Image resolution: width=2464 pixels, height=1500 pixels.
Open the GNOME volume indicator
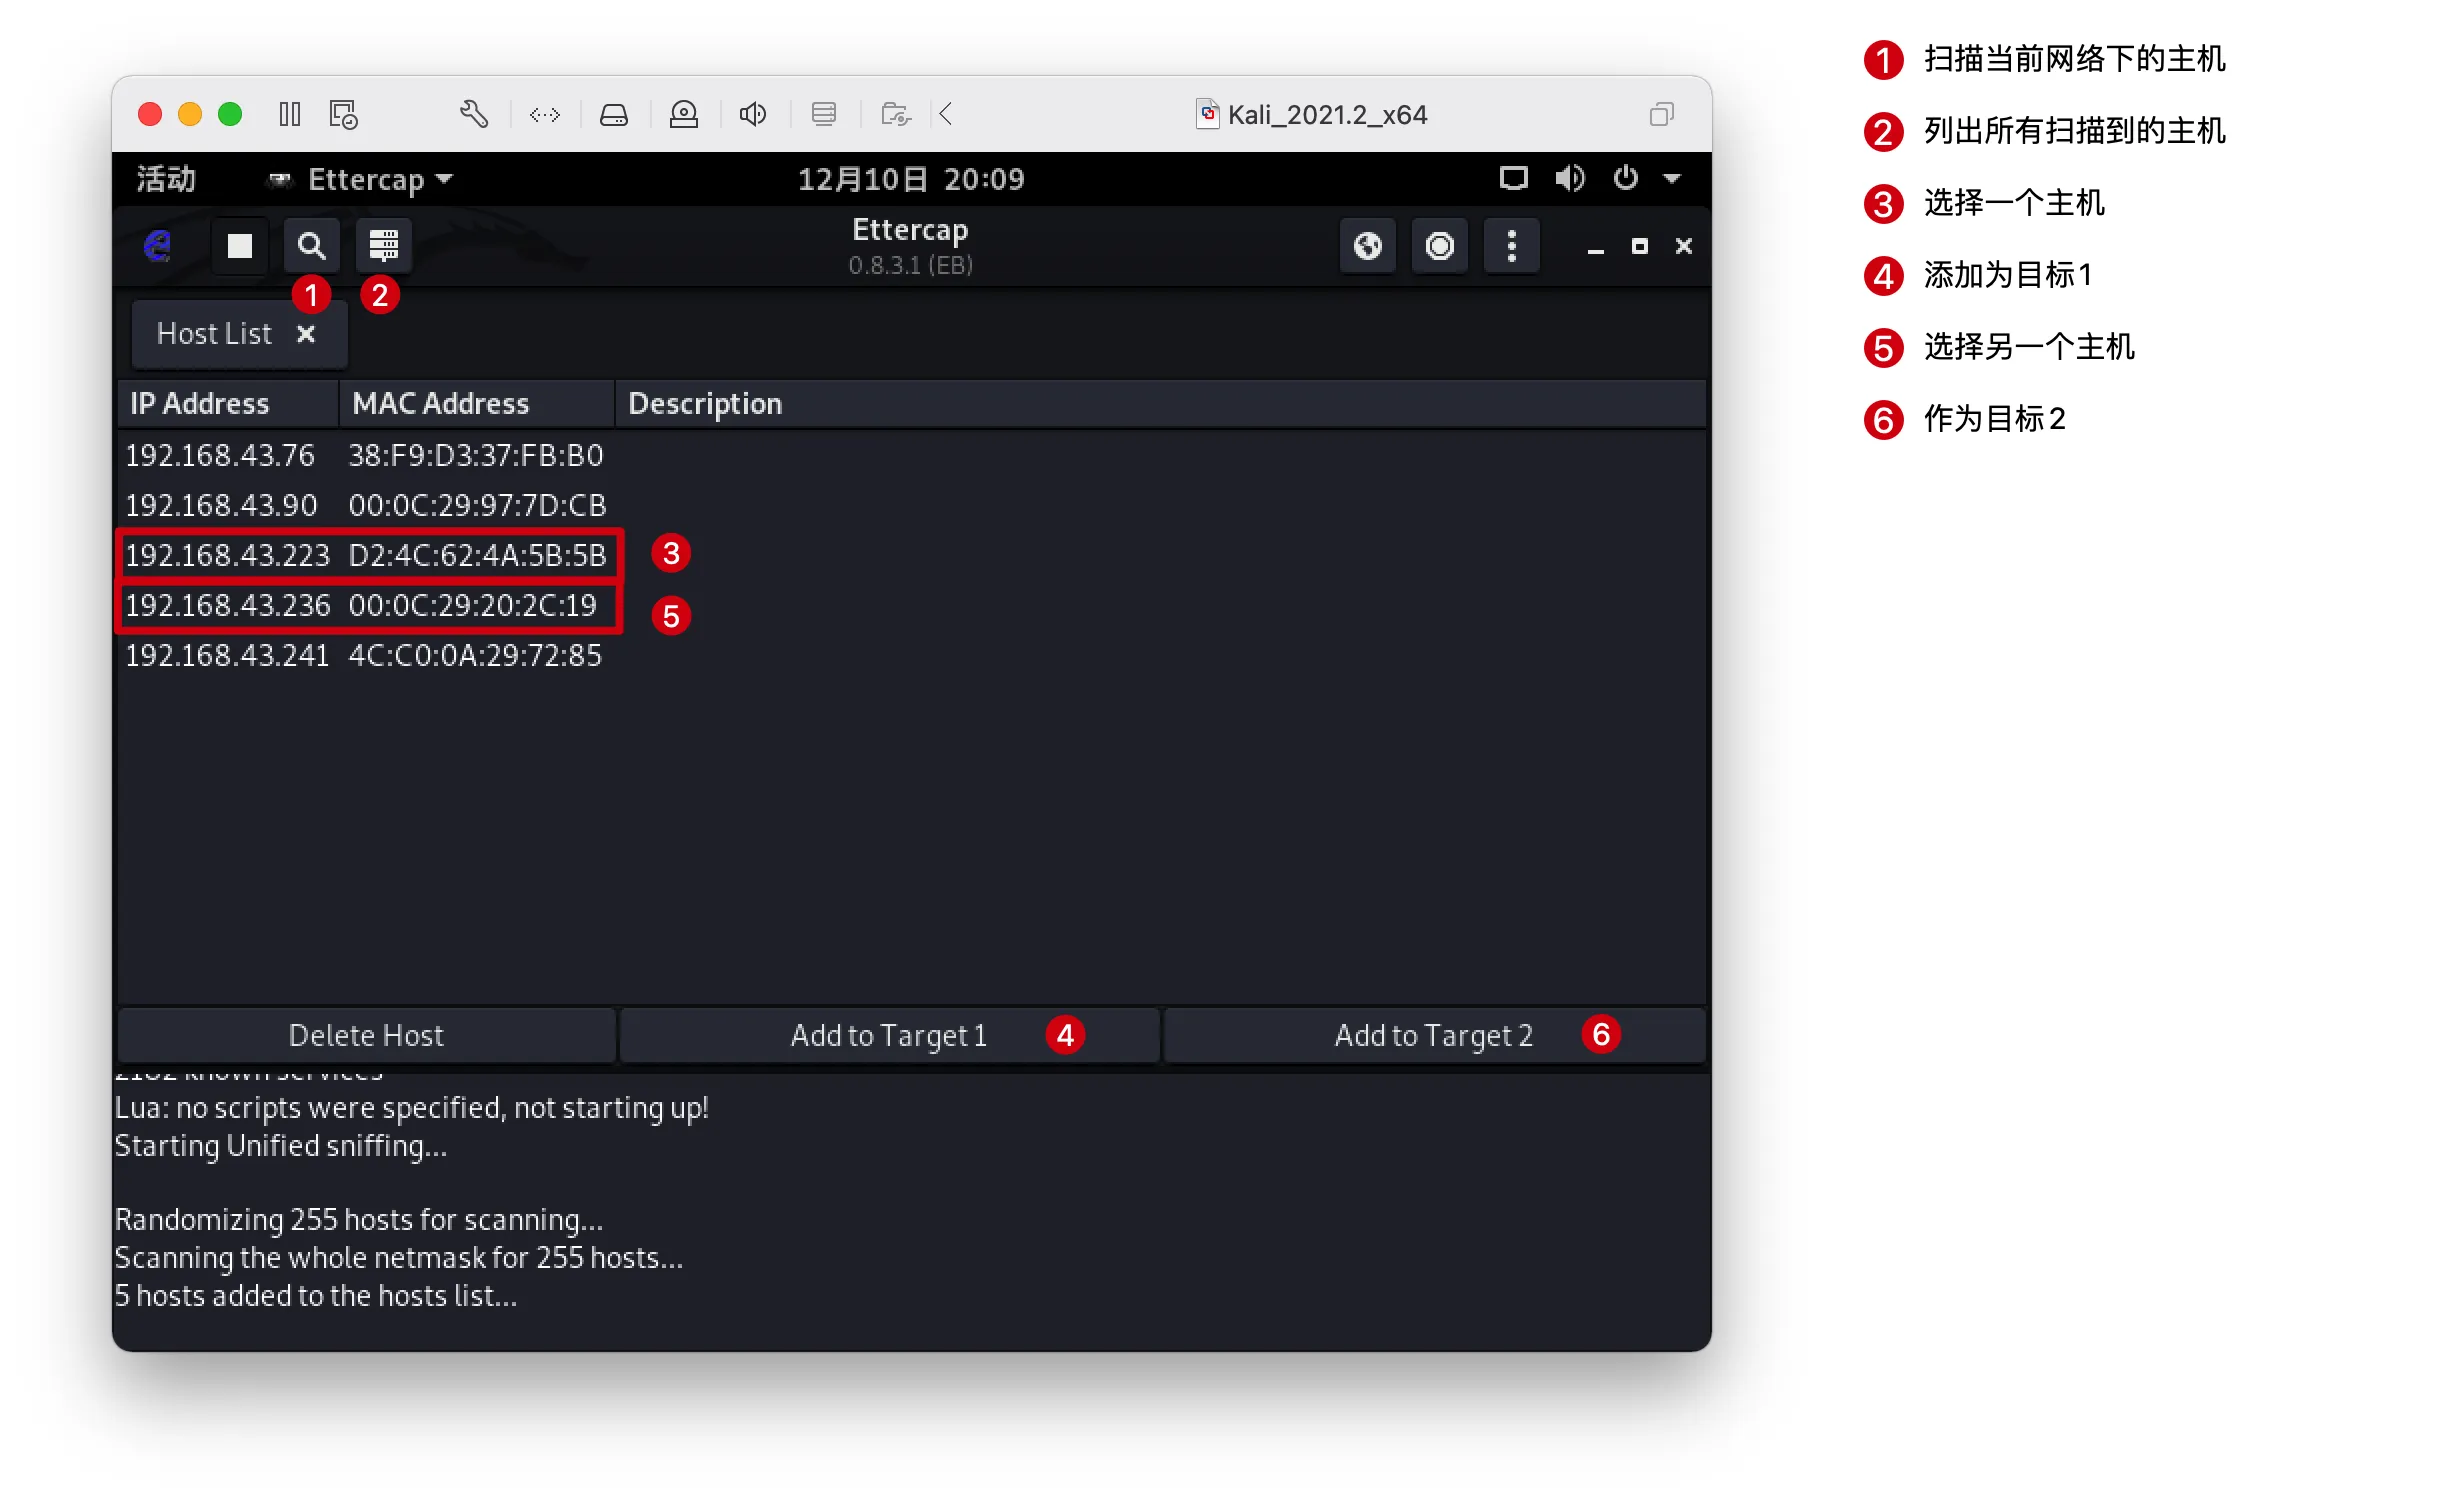pos(1570,179)
